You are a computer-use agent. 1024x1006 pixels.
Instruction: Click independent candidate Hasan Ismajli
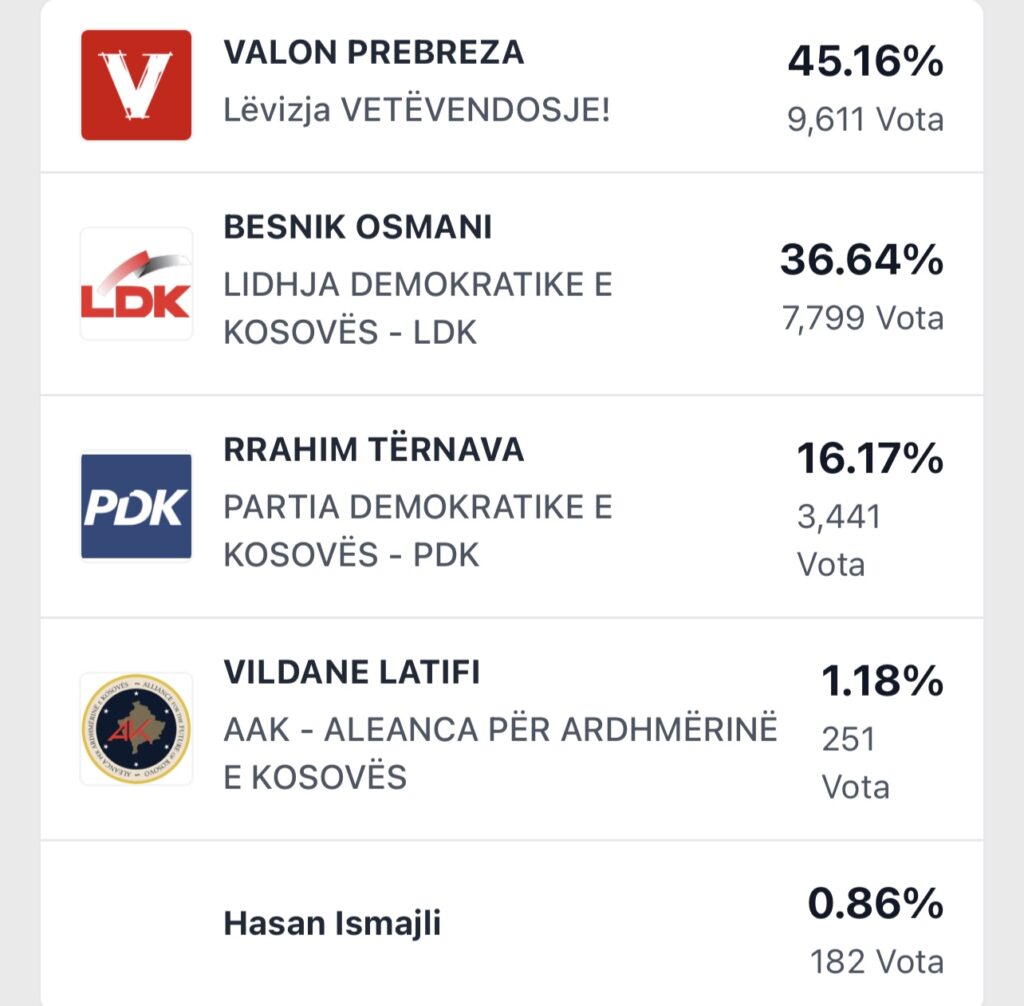332,923
